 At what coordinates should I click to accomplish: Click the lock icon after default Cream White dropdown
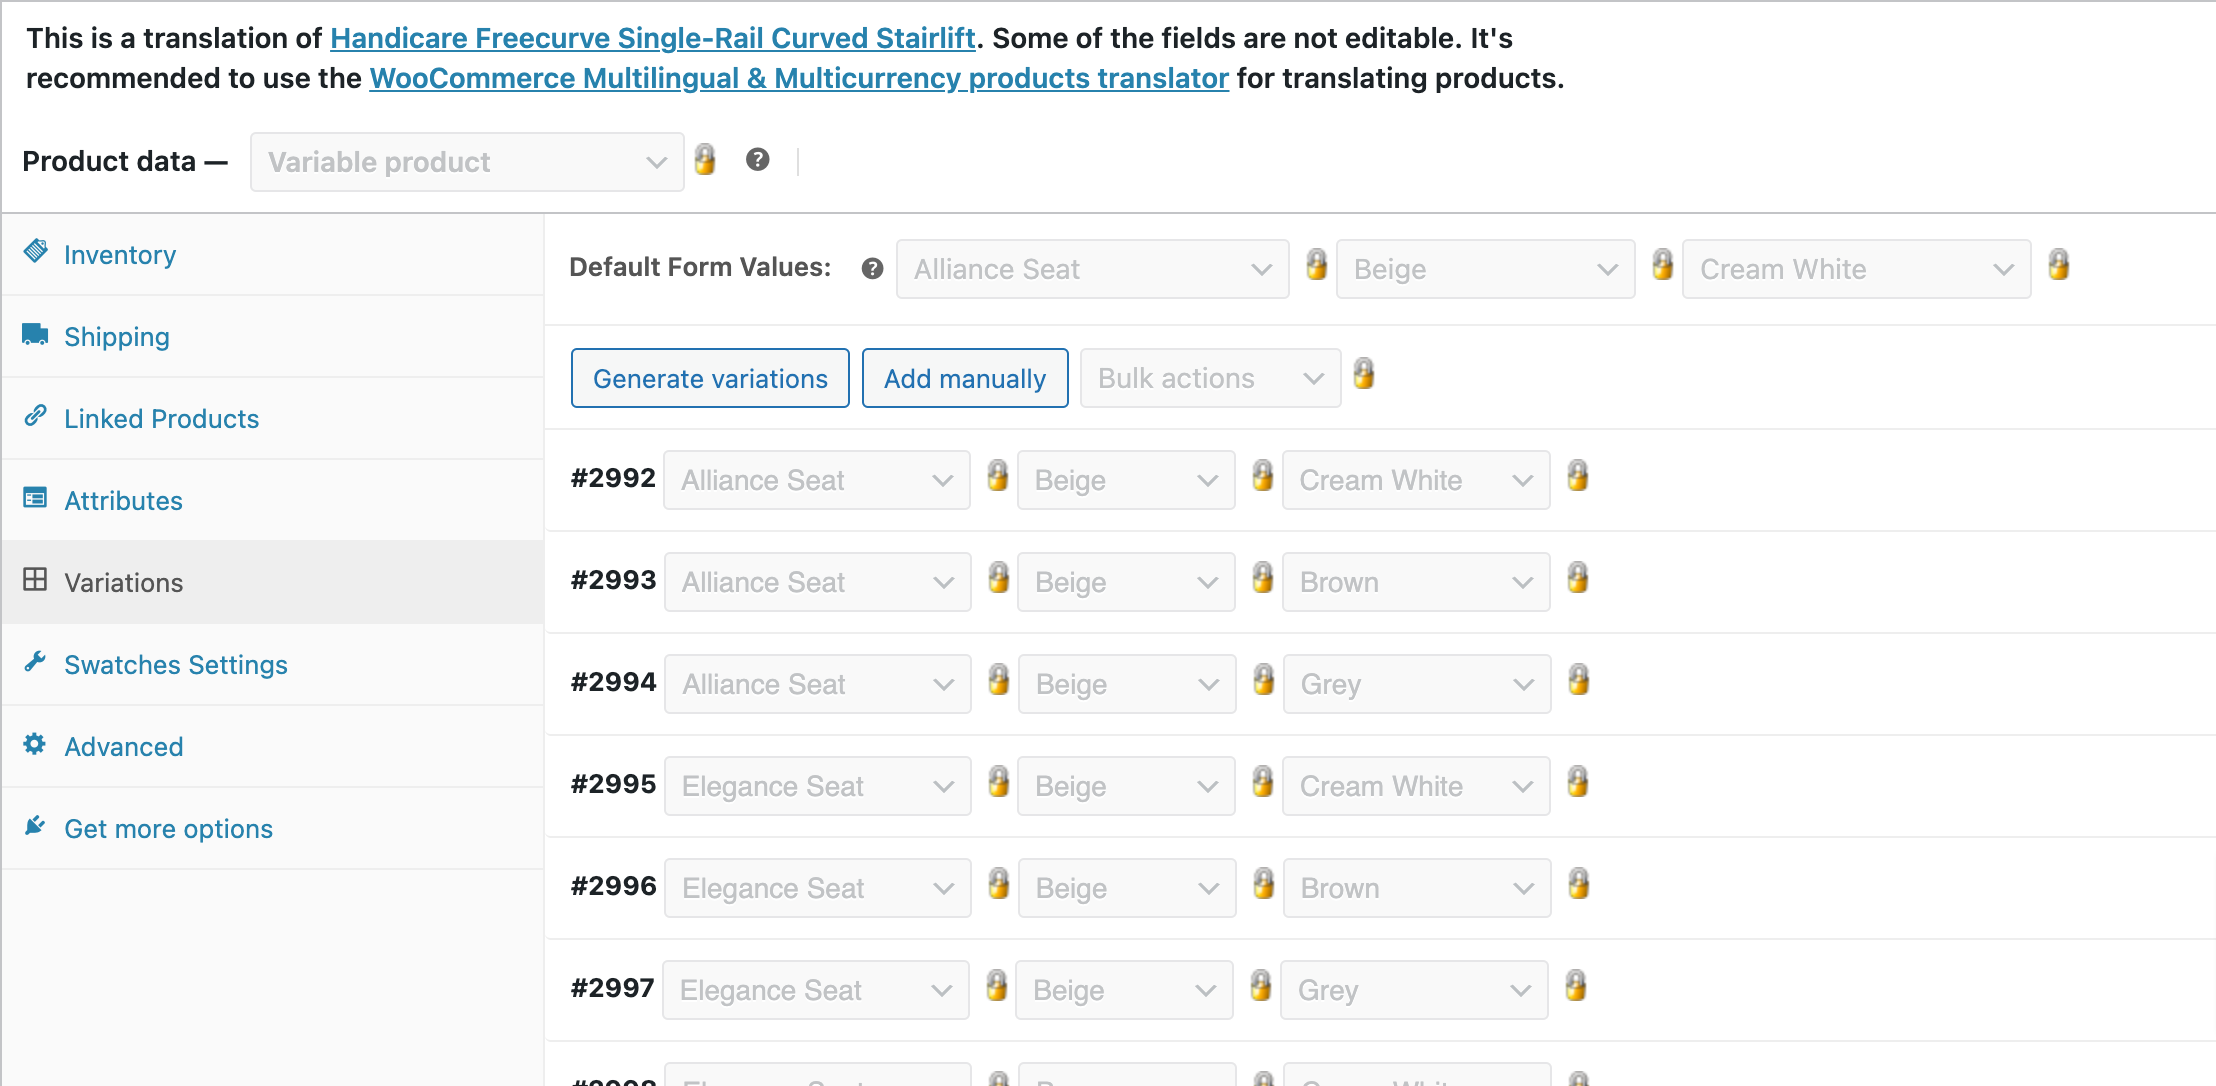point(2059,264)
